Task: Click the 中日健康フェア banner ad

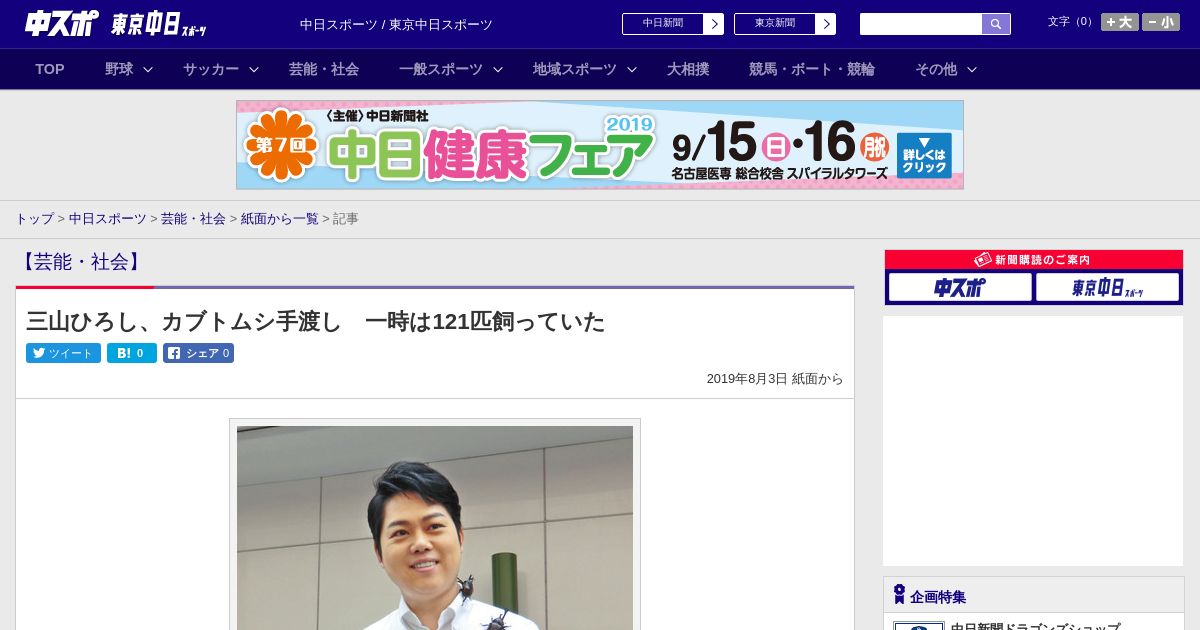Action: click(600, 145)
